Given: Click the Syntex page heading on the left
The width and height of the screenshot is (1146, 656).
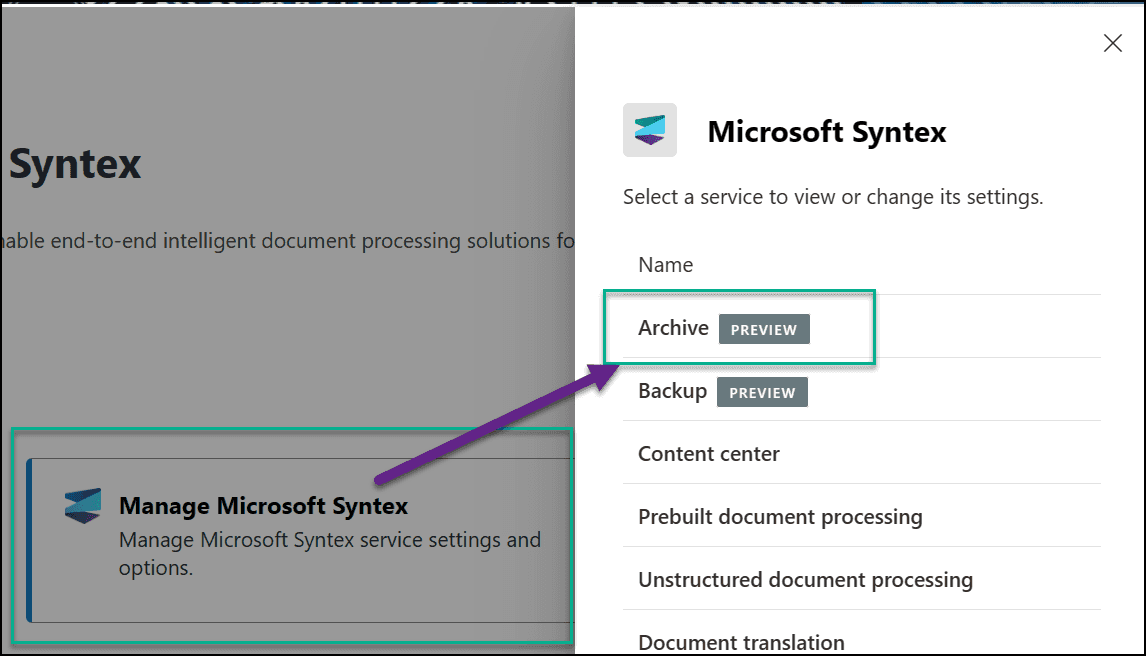Looking at the screenshot, I should click(x=74, y=163).
